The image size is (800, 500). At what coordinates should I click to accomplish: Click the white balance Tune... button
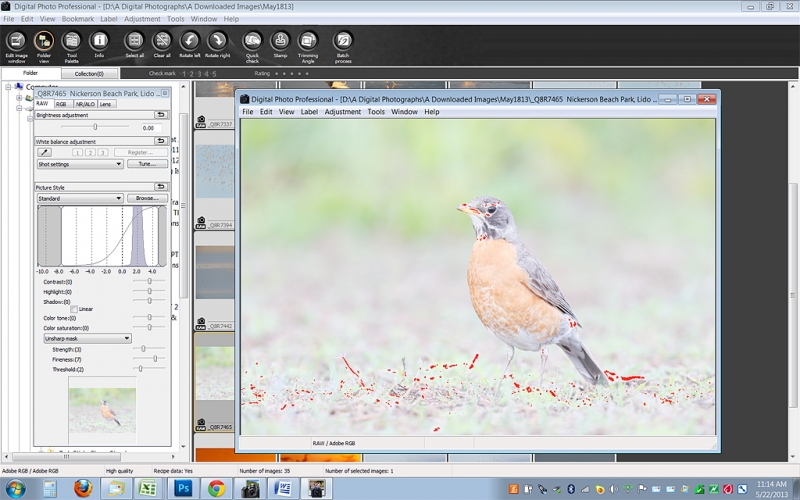point(147,164)
